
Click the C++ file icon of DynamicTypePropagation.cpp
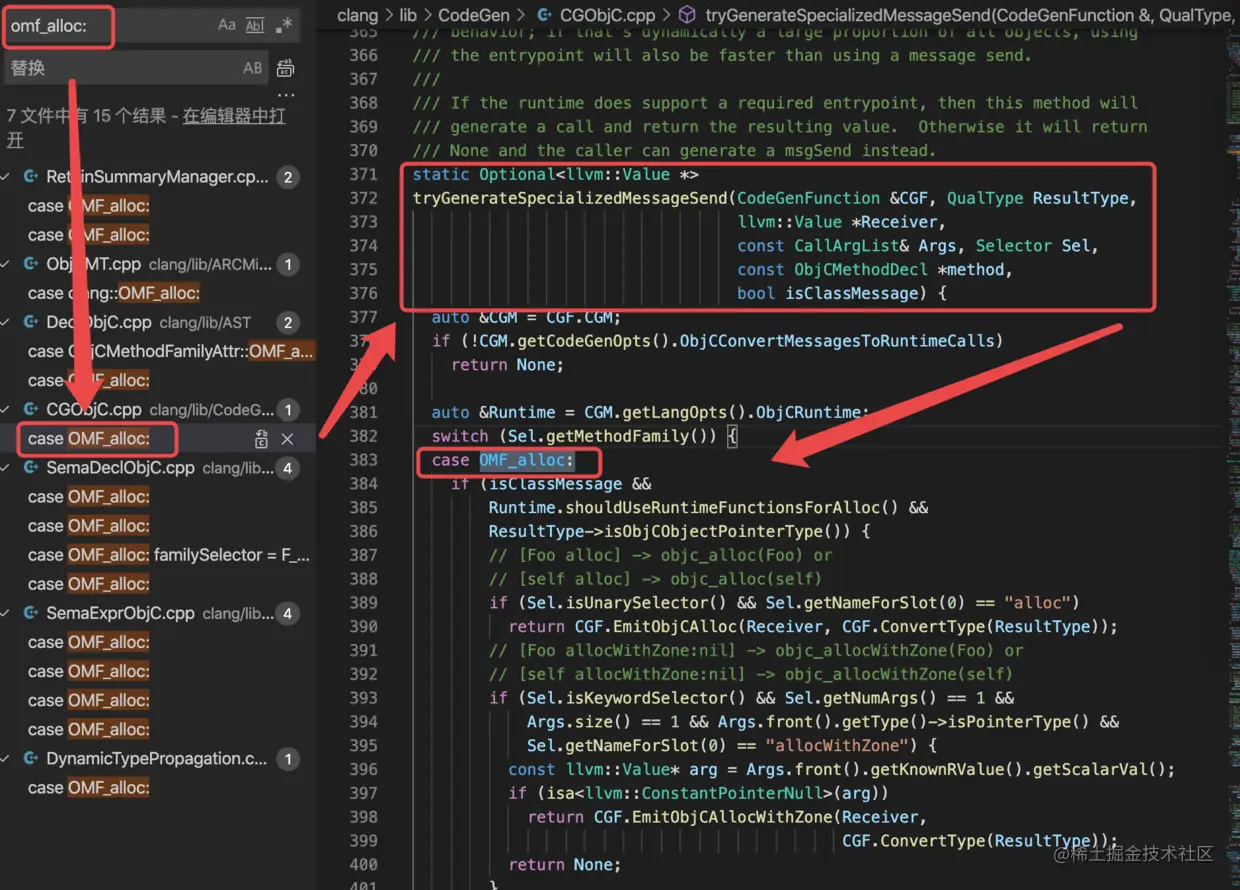coord(31,758)
